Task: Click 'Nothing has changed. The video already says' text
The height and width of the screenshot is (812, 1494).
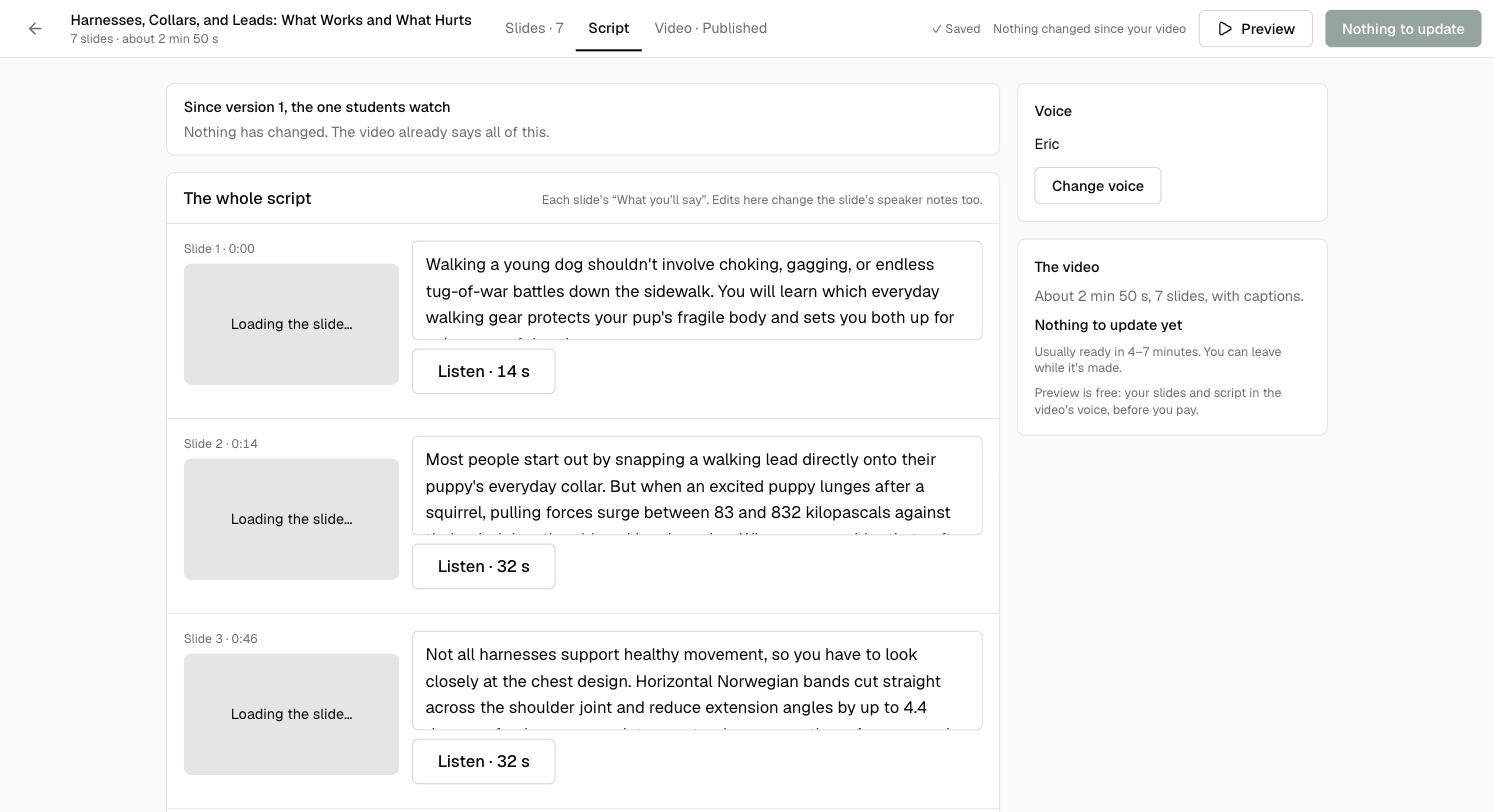Action: pos(366,132)
